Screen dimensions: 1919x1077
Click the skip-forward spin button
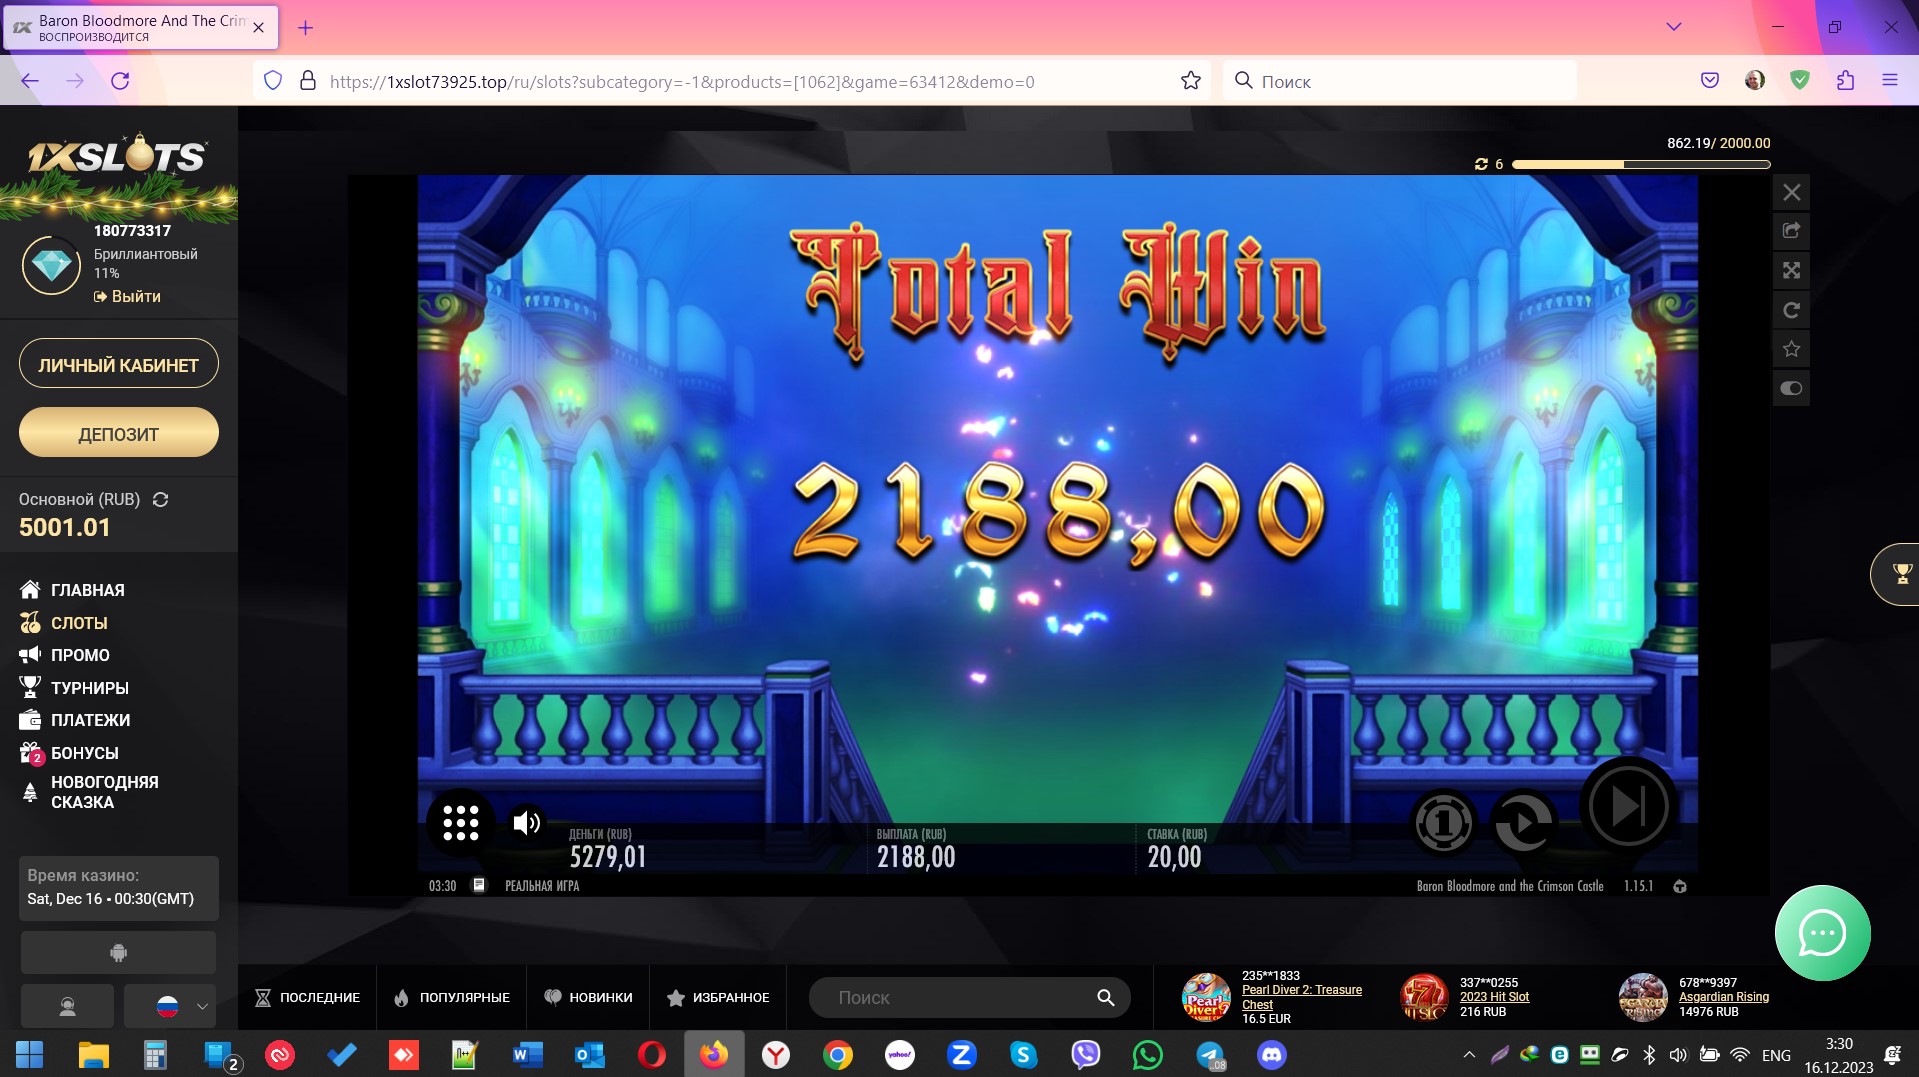[x=1627, y=806]
